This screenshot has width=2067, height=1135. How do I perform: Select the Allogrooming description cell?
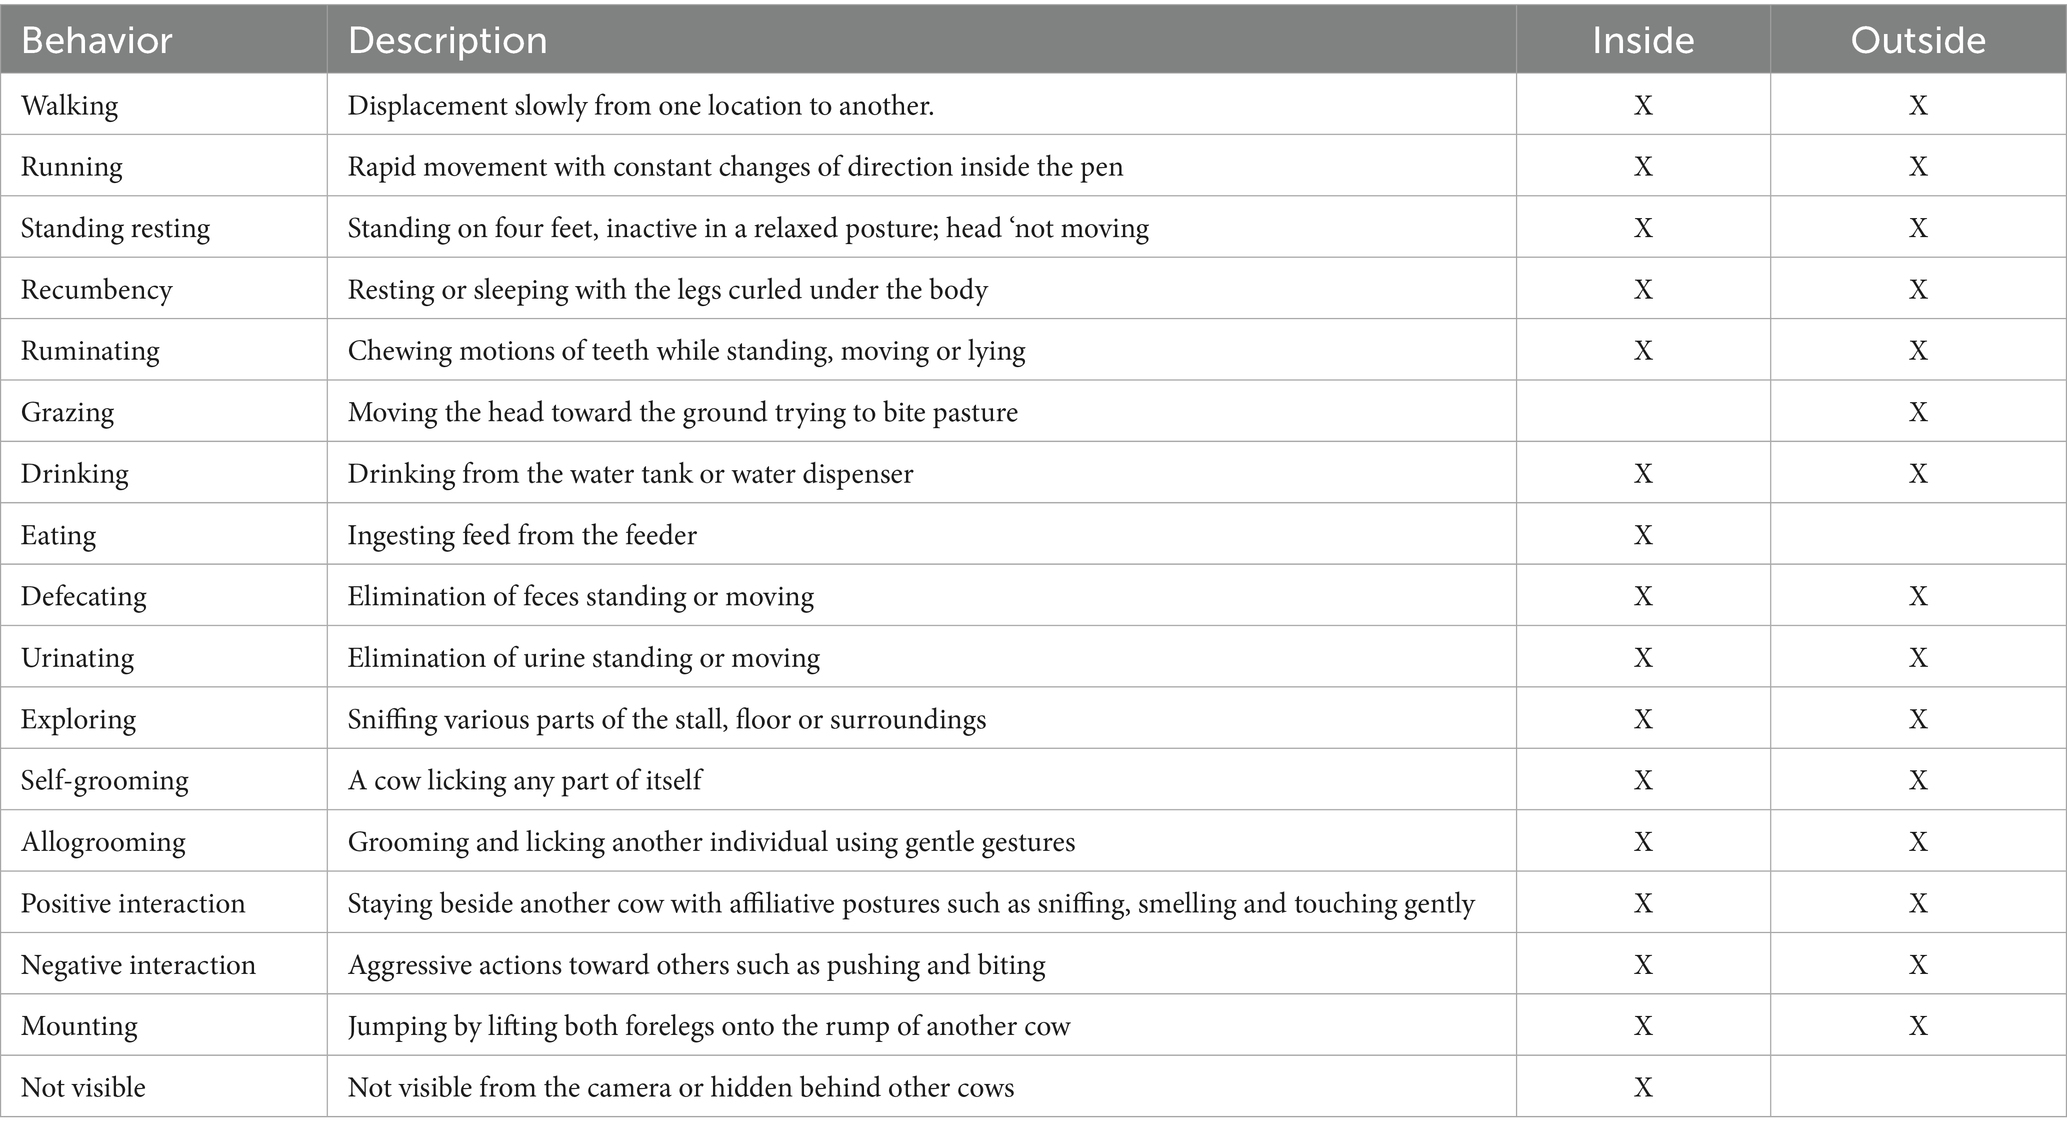click(711, 842)
